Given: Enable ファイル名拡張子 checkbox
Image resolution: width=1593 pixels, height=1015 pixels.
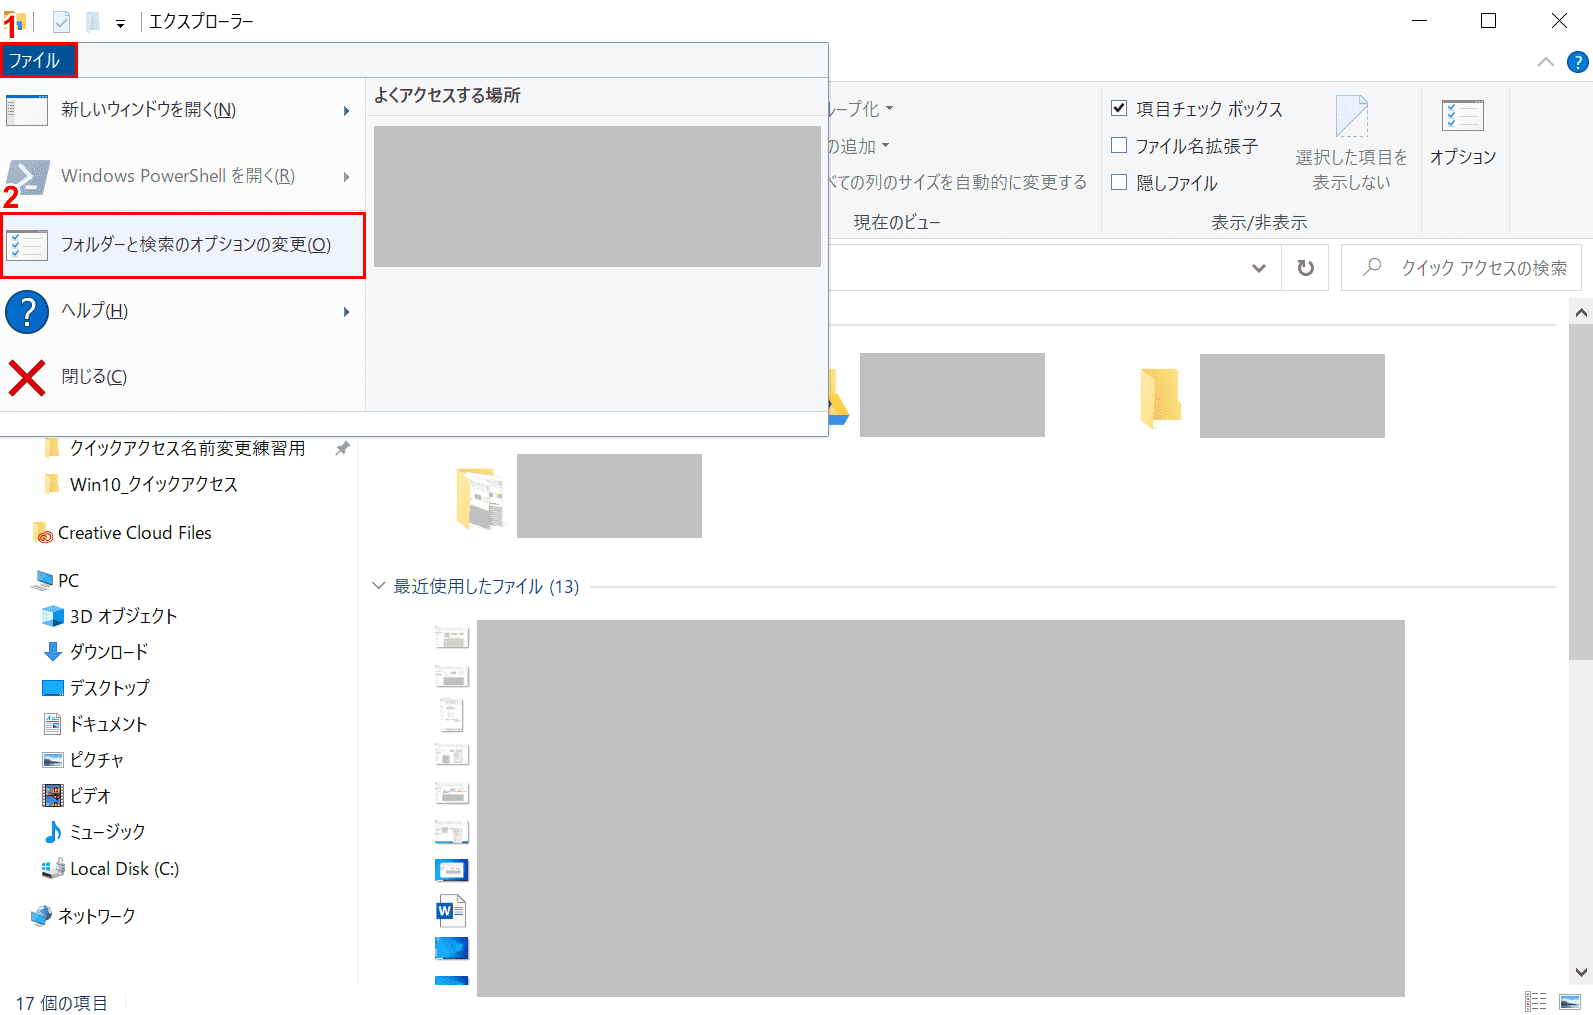Looking at the screenshot, I should (1119, 145).
